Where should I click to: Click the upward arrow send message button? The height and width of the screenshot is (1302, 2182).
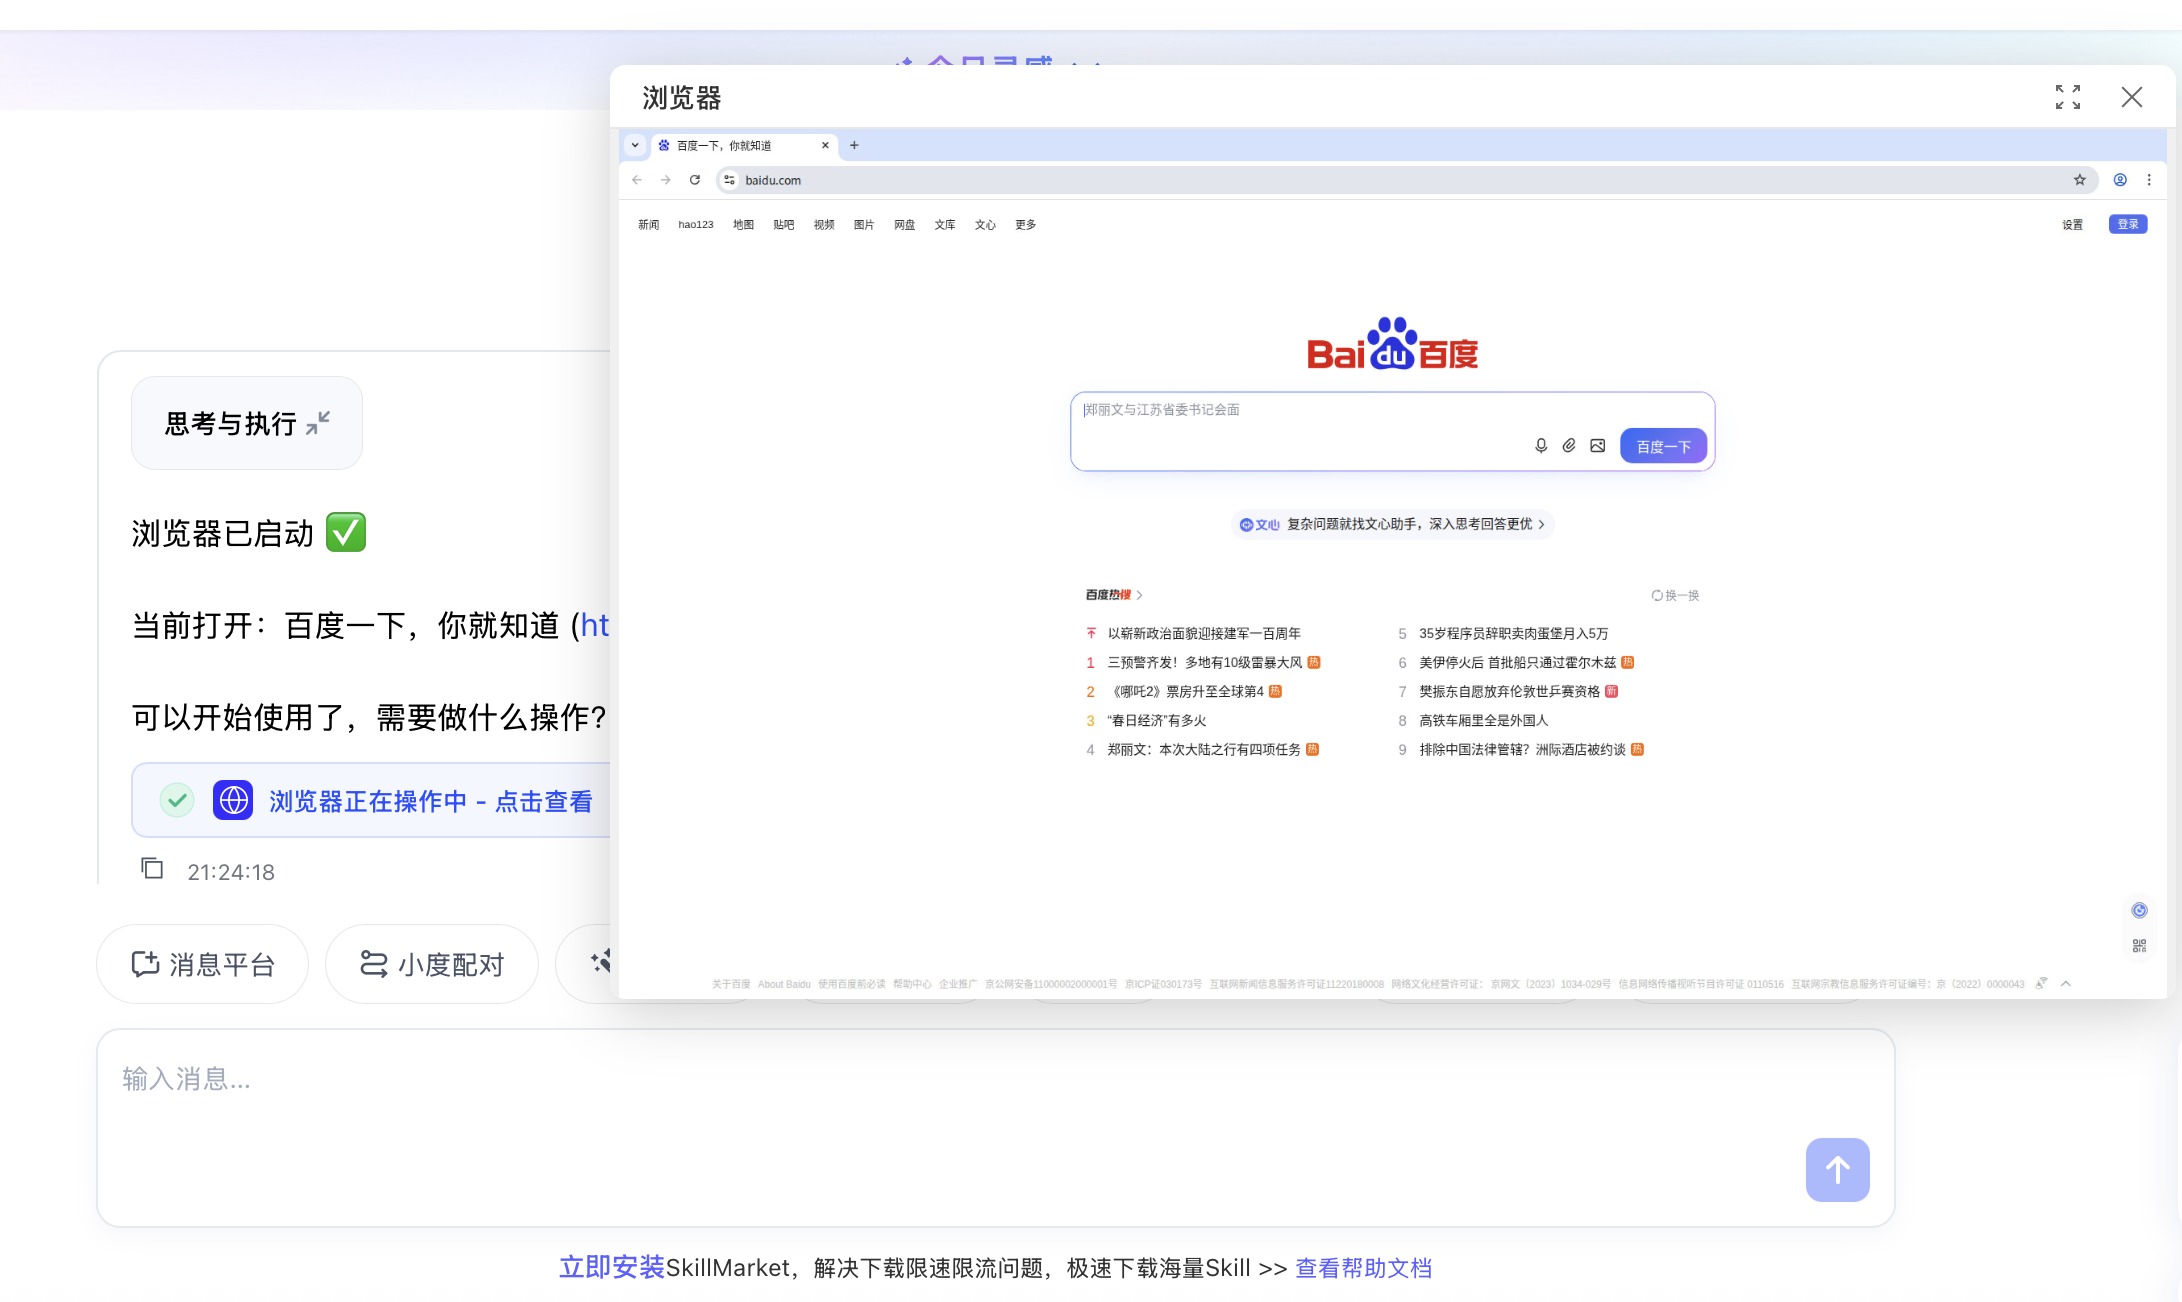click(1837, 1170)
